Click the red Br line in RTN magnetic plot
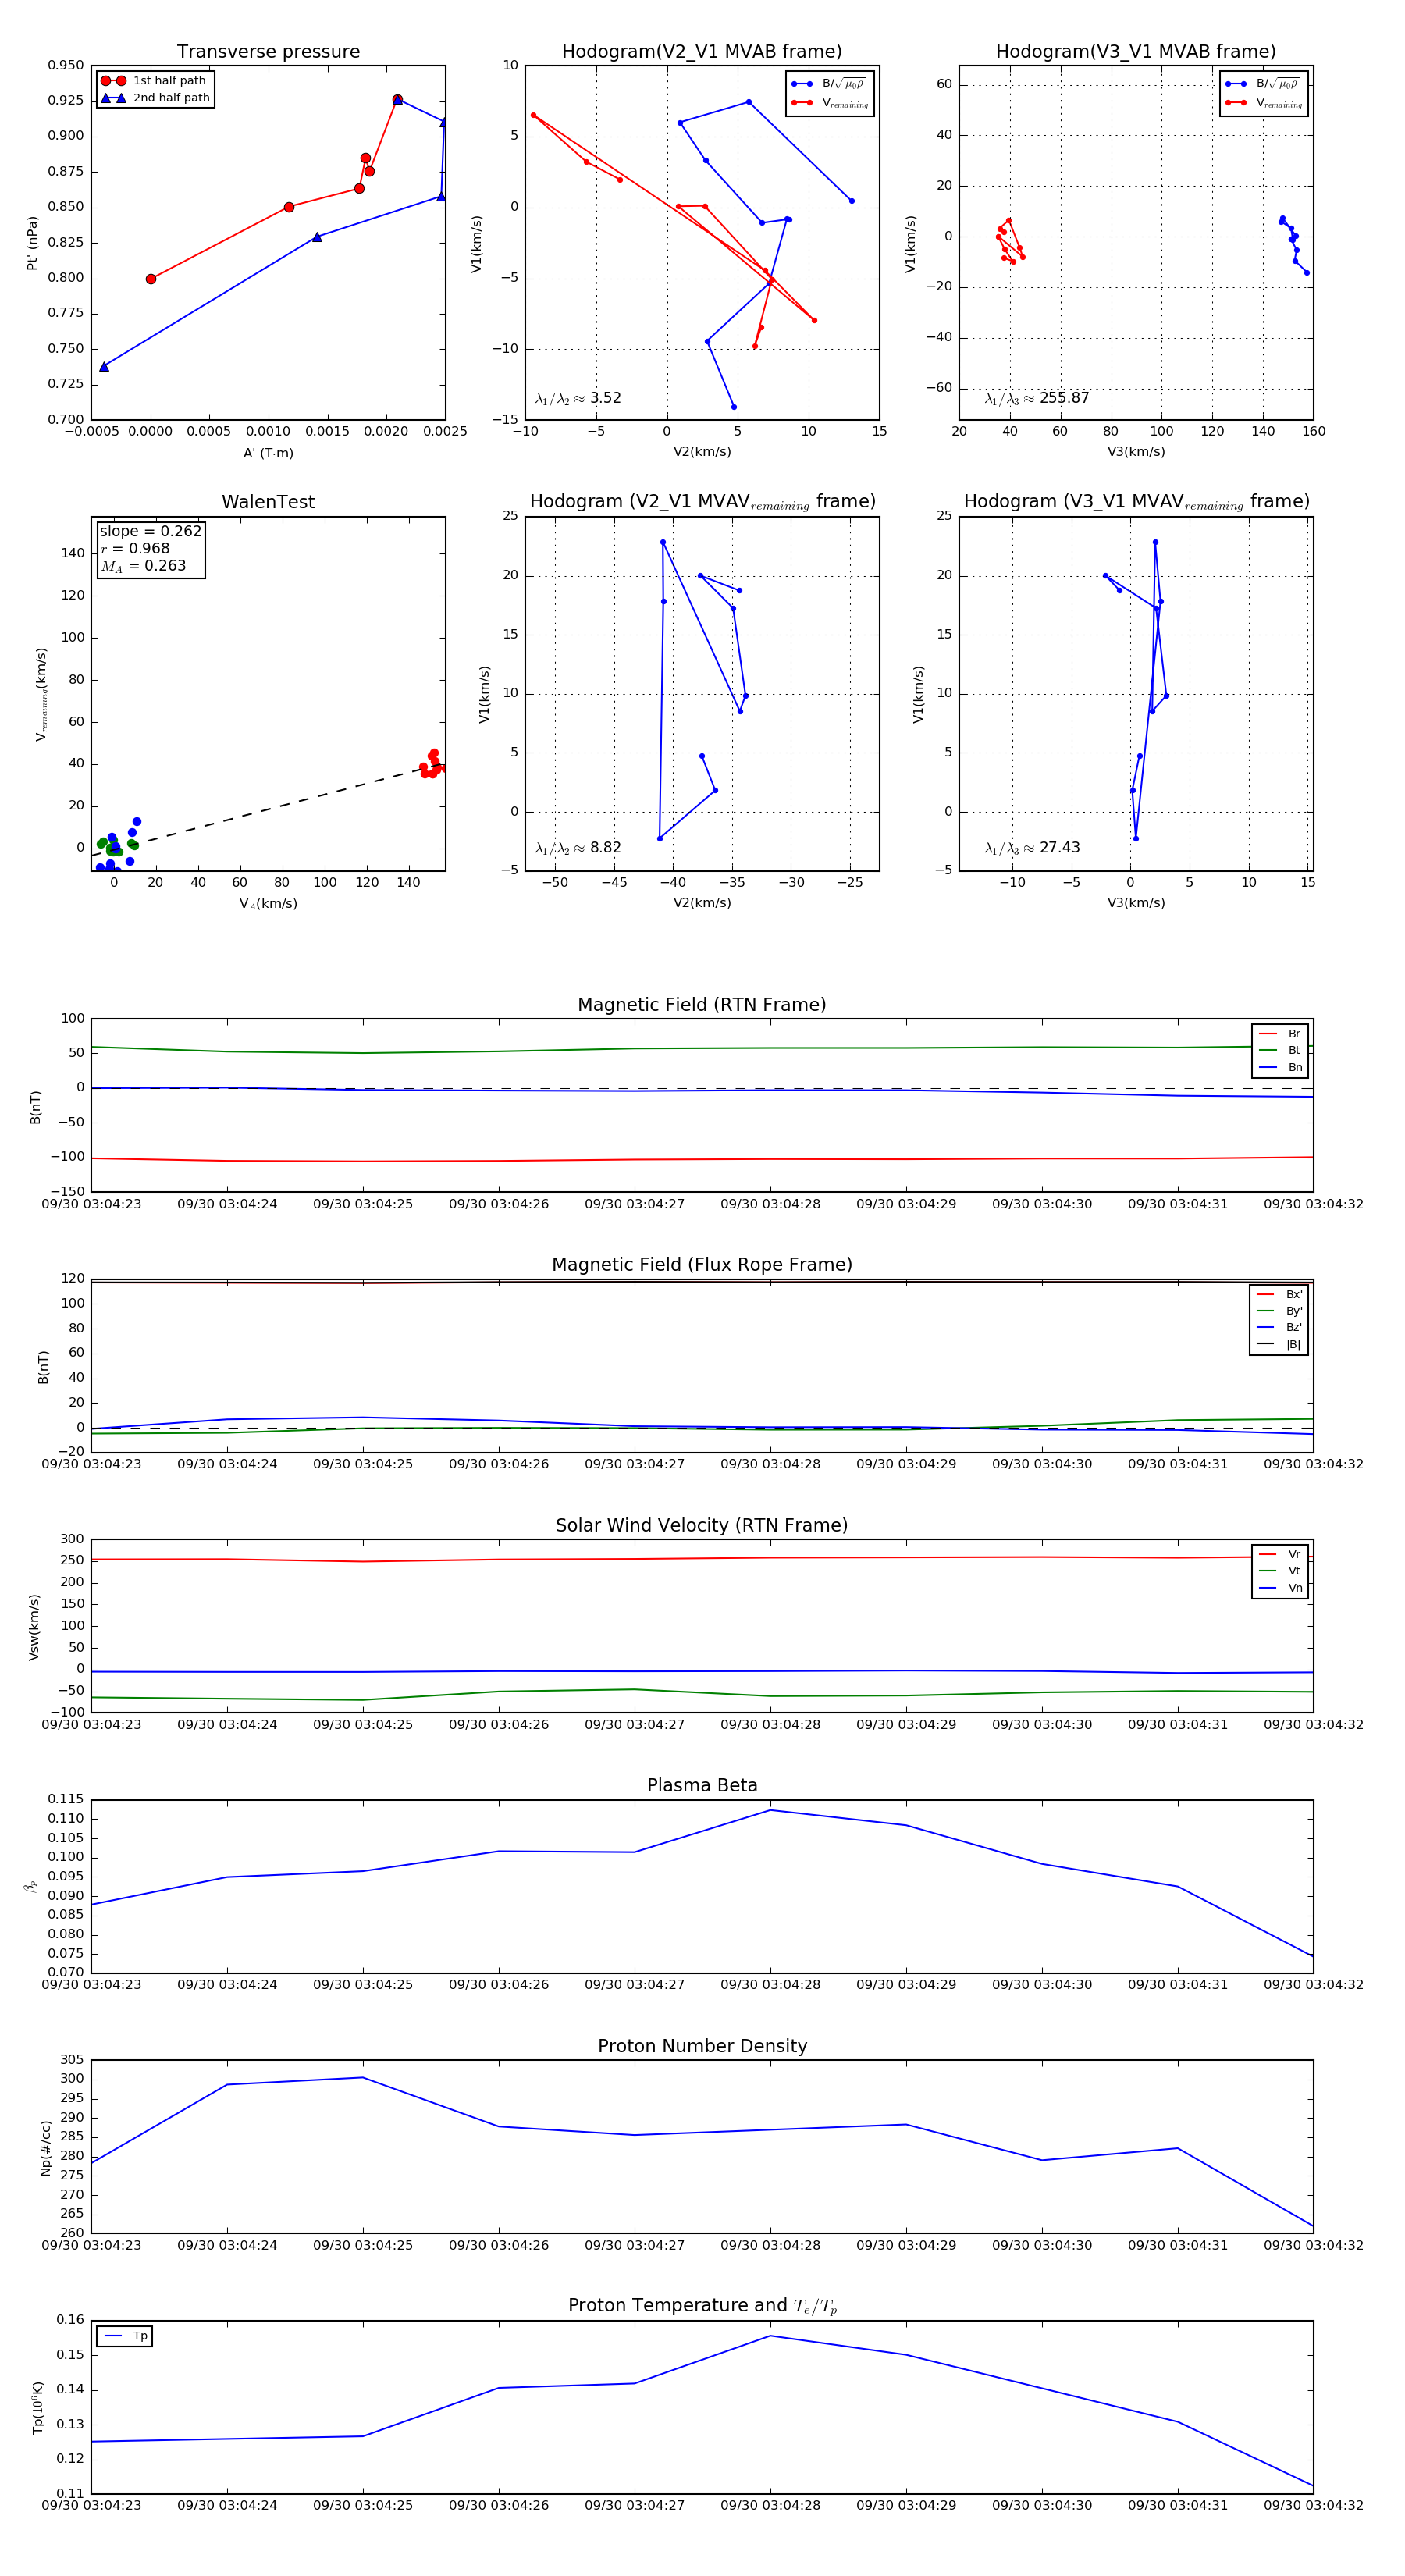Image resolution: width=1405 pixels, height=2576 pixels. point(702,1159)
